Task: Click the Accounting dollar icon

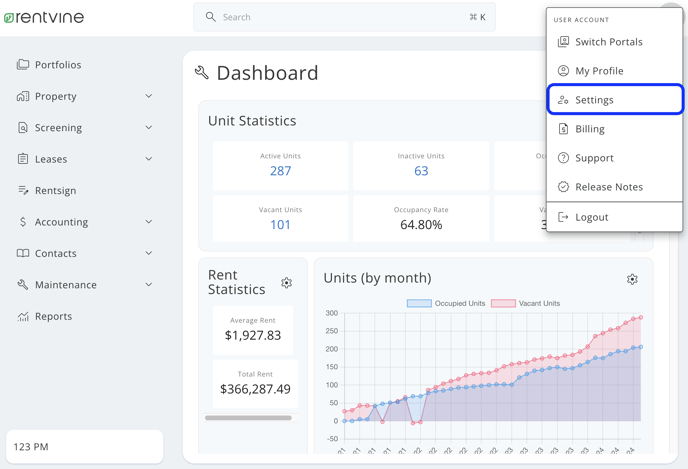Action: click(x=23, y=222)
